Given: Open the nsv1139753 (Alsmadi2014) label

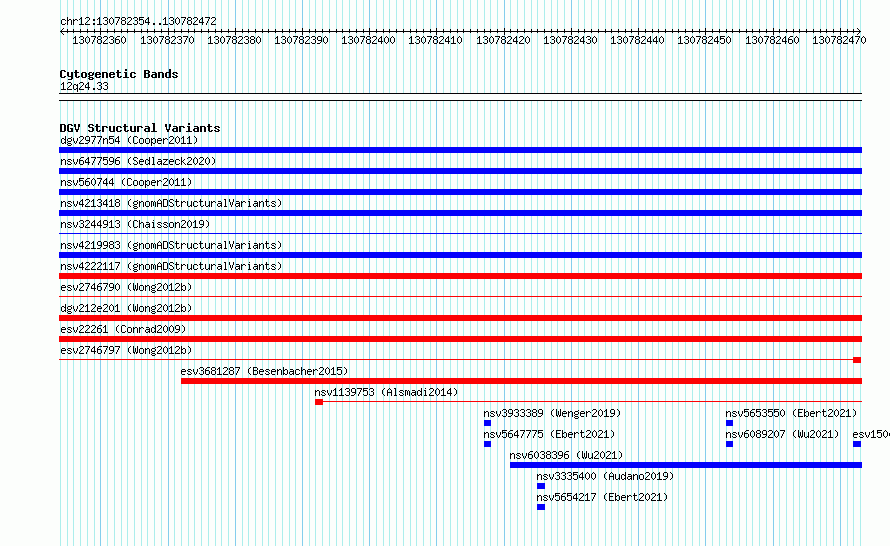Looking at the screenshot, I should [386, 392].
